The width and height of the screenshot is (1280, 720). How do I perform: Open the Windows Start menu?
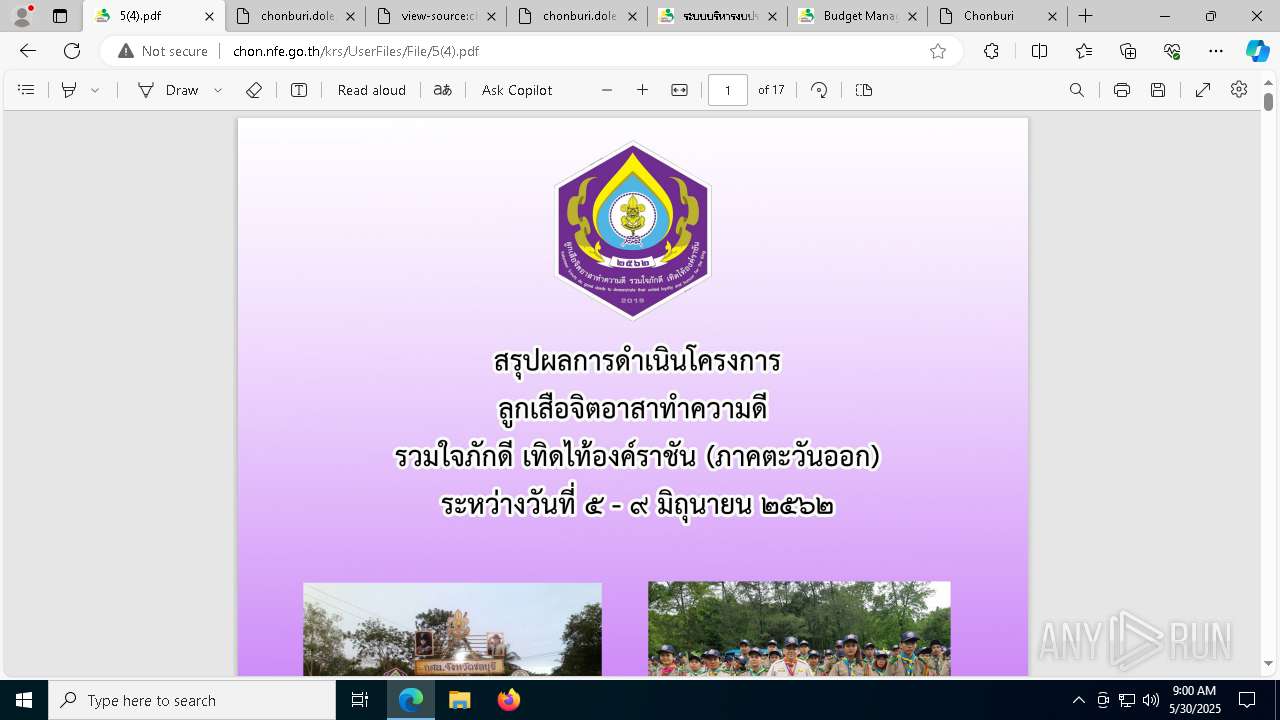(24, 700)
